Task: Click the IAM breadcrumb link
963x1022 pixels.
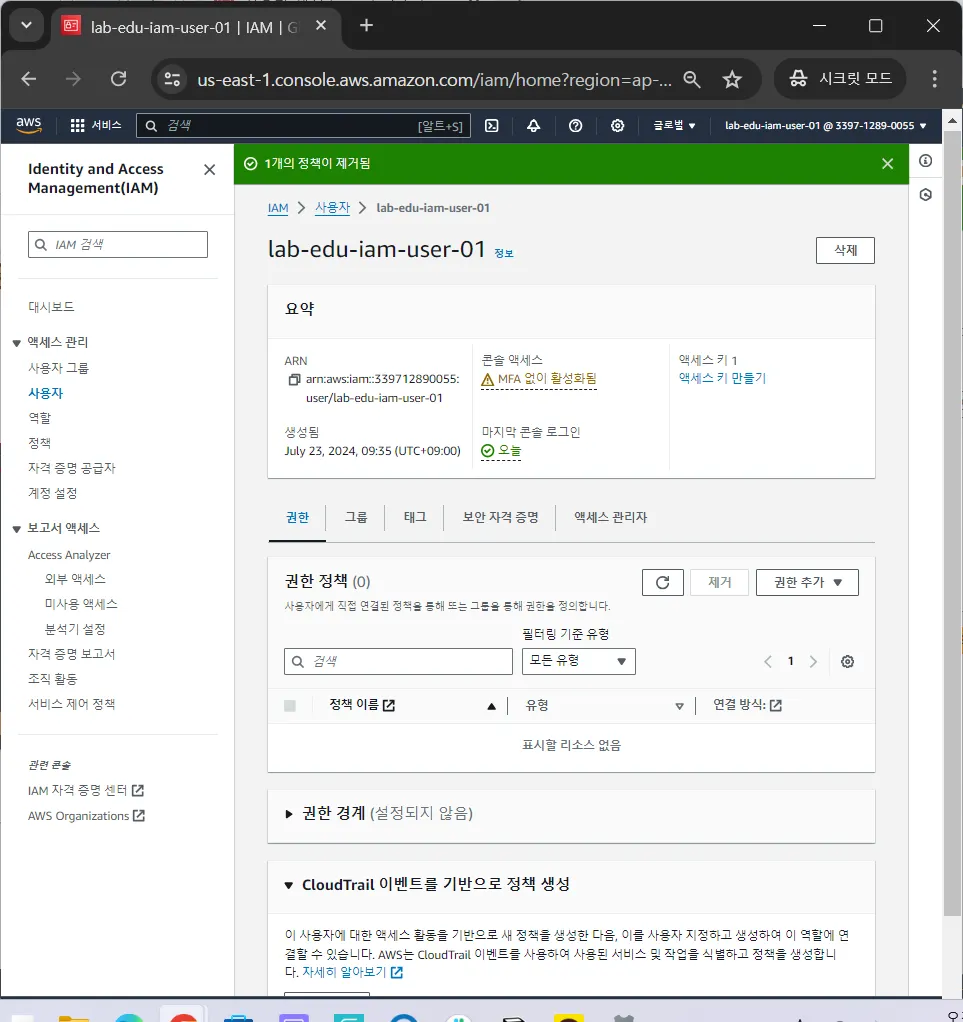Action: click(x=278, y=208)
